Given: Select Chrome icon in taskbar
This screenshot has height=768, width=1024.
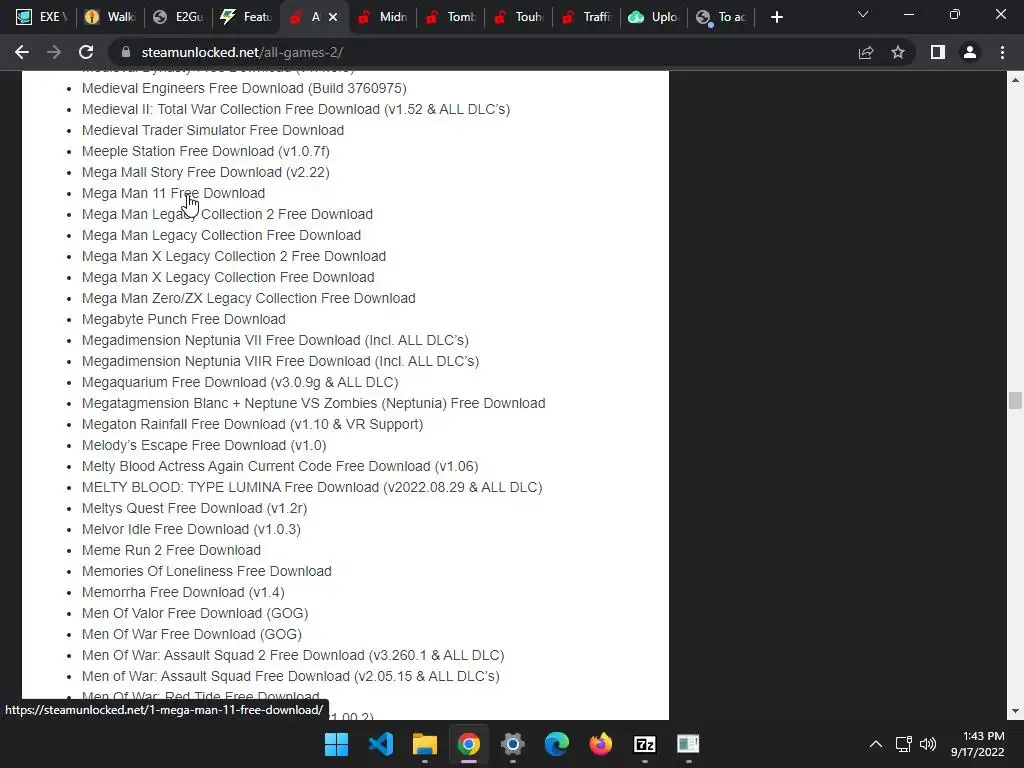Looking at the screenshot, I should pos(469,744).
